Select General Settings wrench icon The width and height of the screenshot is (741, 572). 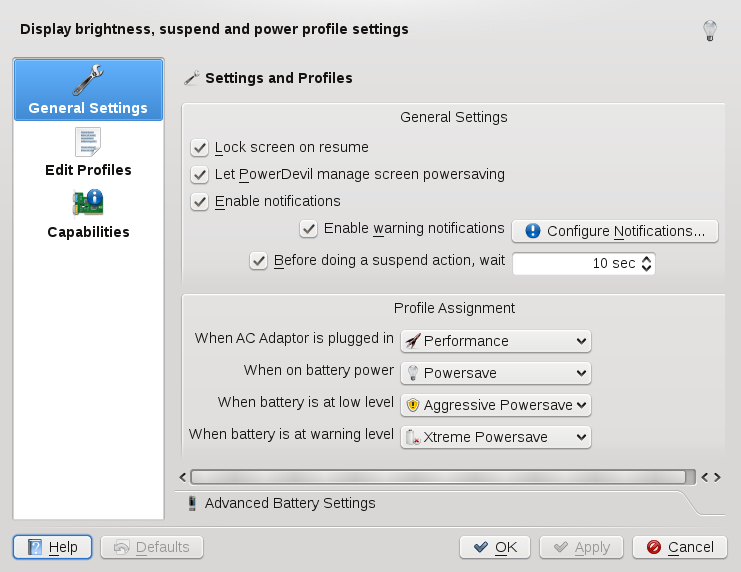(88, 80)
